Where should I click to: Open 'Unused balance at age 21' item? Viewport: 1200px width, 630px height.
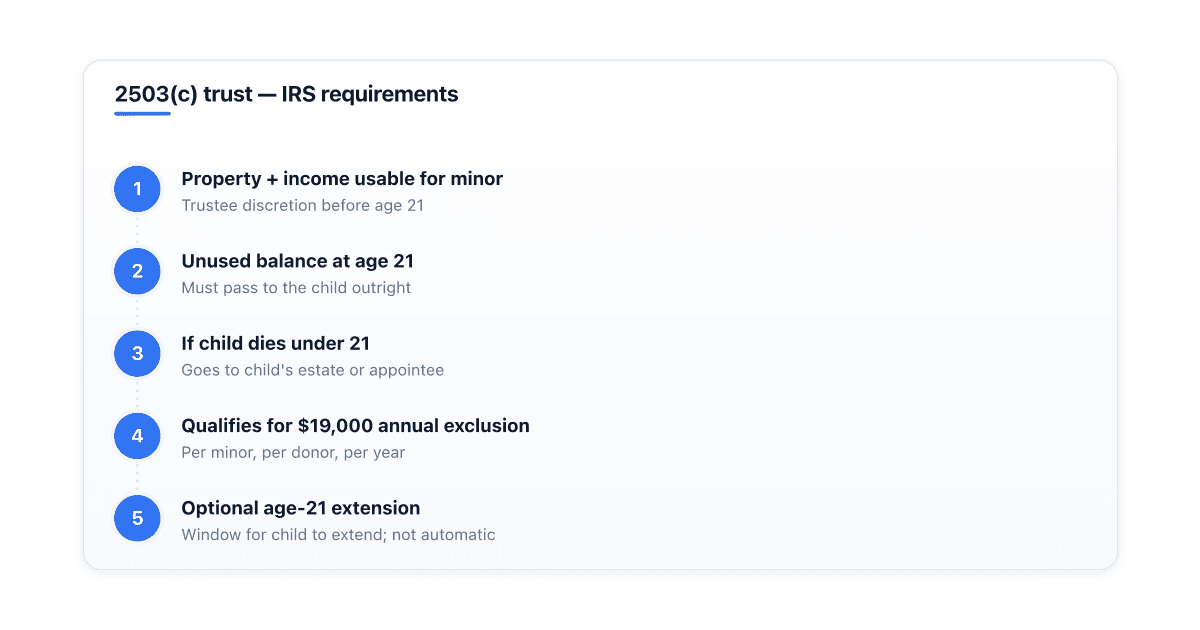coord(297,261)
